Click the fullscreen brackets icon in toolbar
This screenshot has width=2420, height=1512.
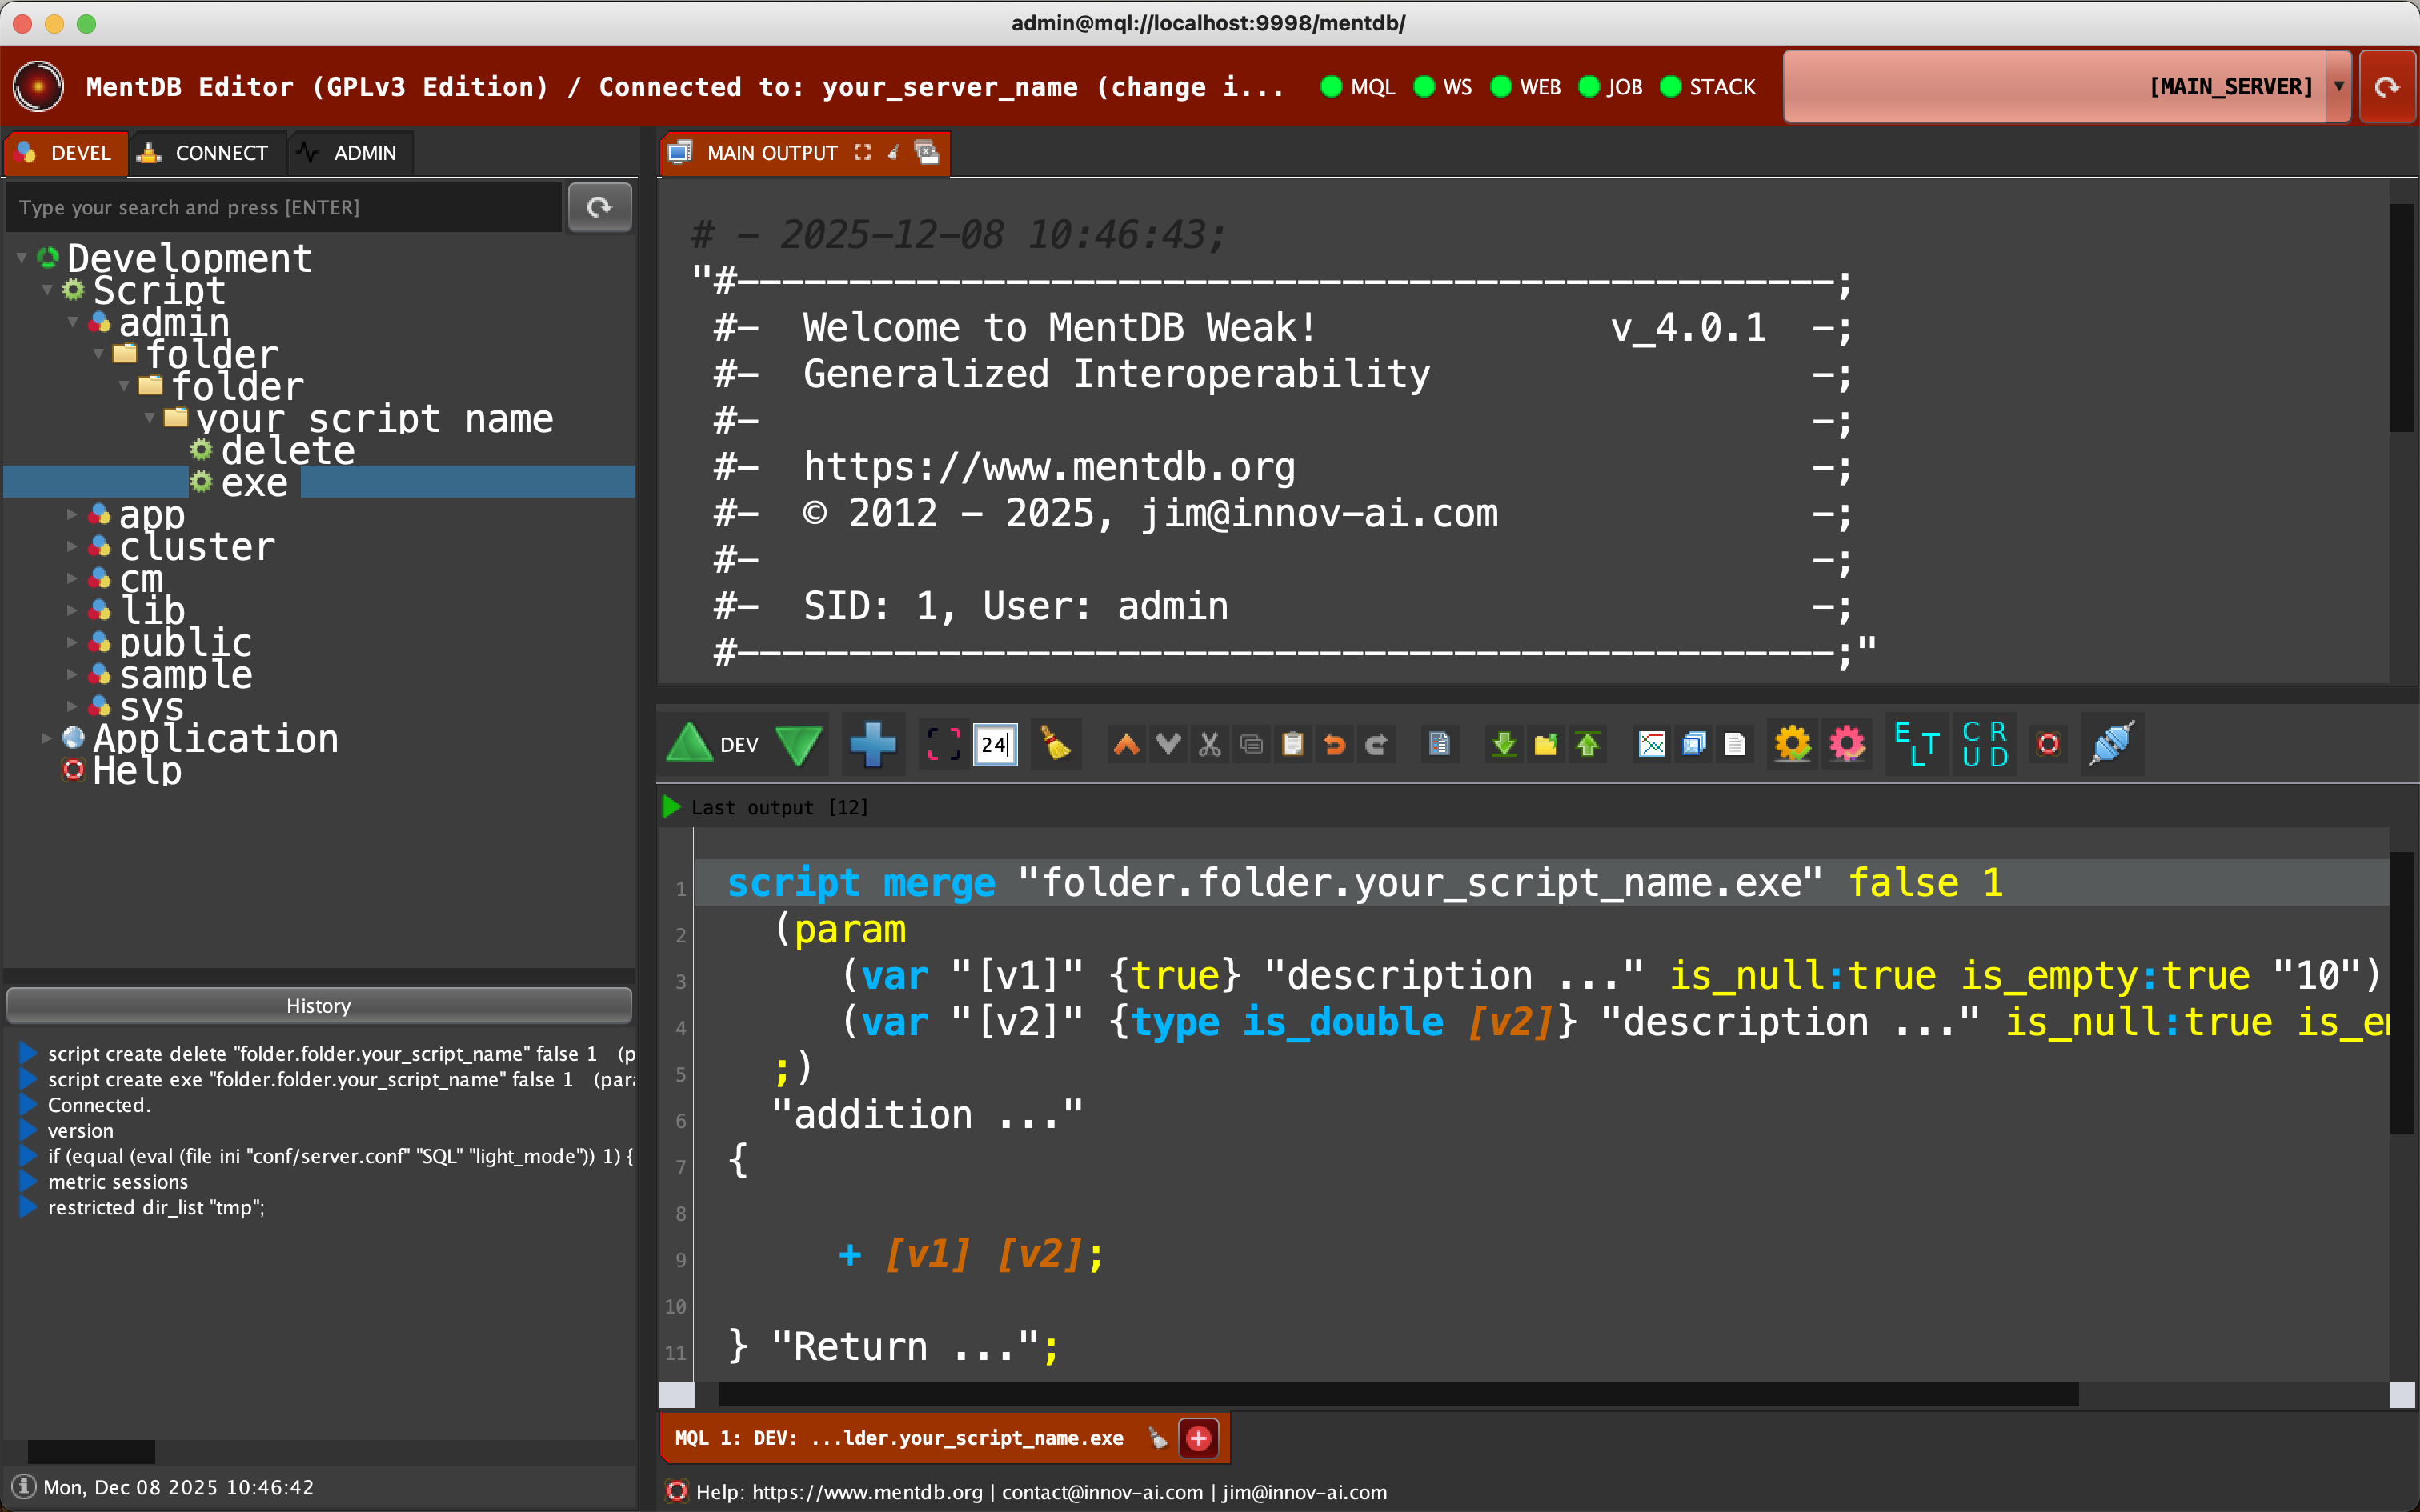[x=943, y=745]
